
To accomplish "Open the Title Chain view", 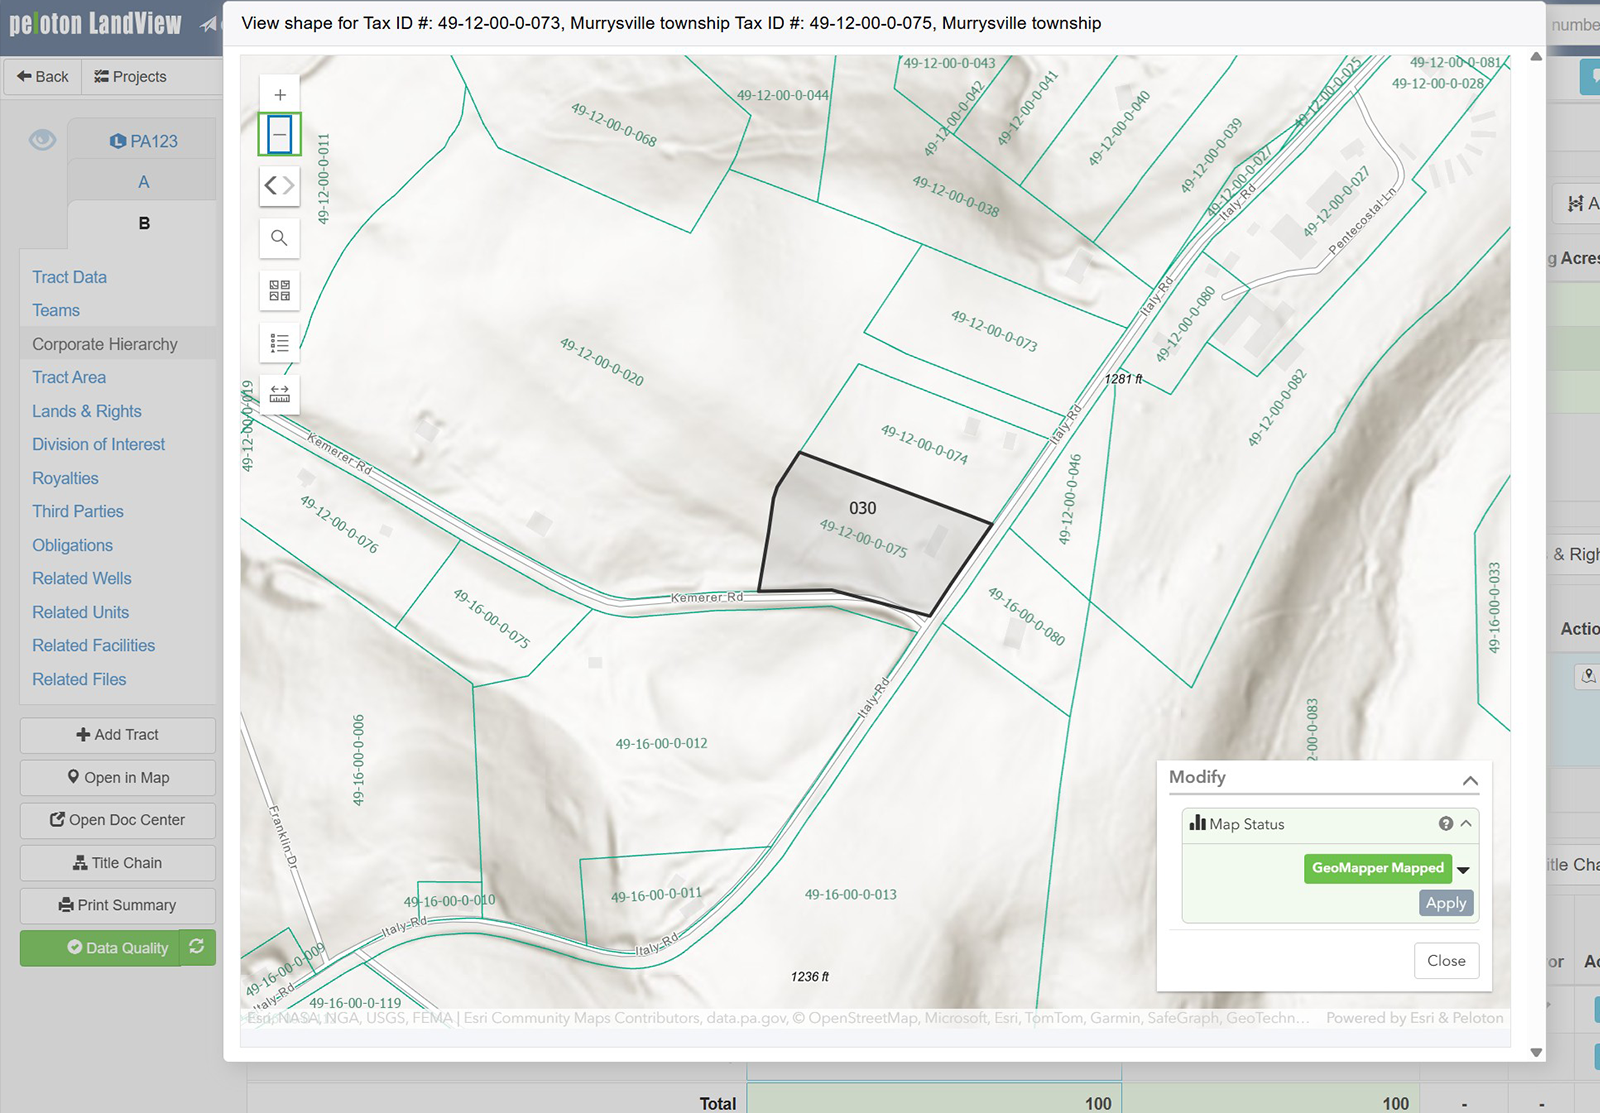I will [x=117, y=862].
